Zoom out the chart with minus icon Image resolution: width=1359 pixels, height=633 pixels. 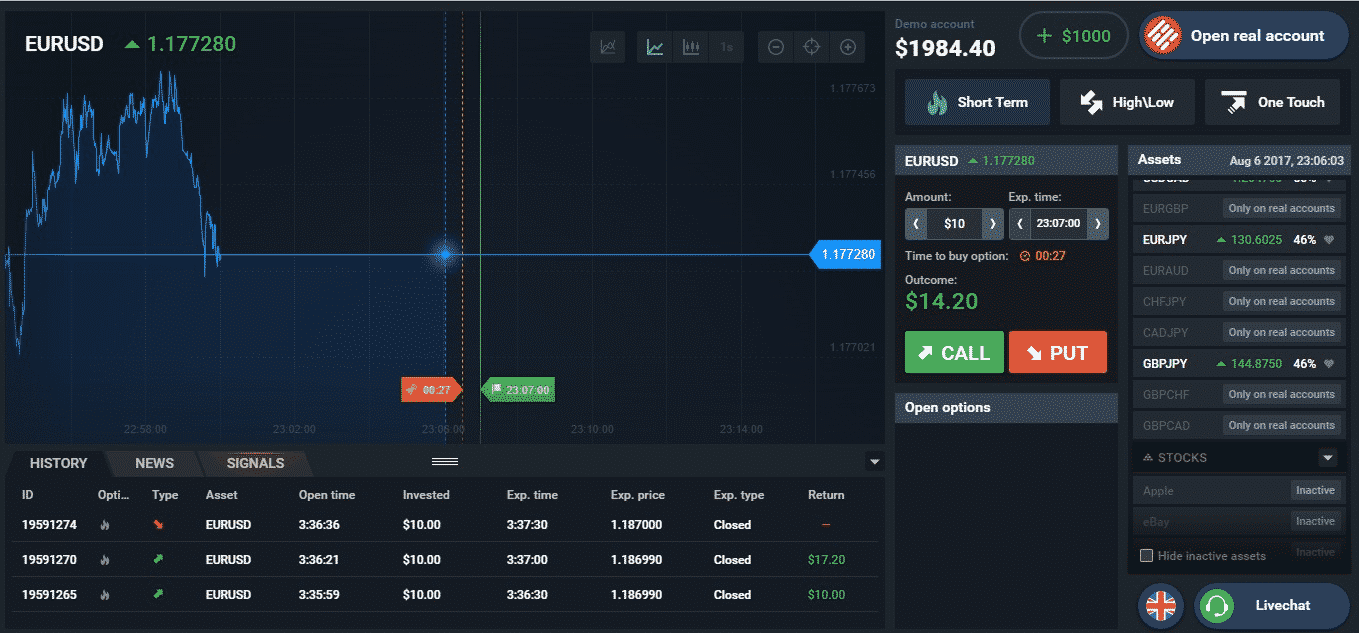[x=775, y=47]
